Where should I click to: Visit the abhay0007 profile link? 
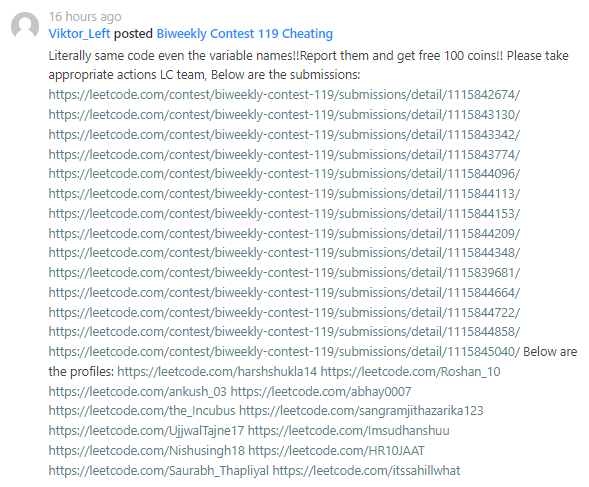(321, 392)
